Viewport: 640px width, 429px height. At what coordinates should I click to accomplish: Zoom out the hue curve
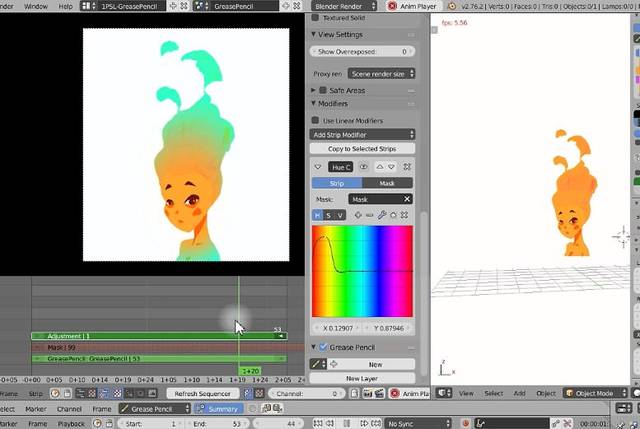tap(369, 215)
